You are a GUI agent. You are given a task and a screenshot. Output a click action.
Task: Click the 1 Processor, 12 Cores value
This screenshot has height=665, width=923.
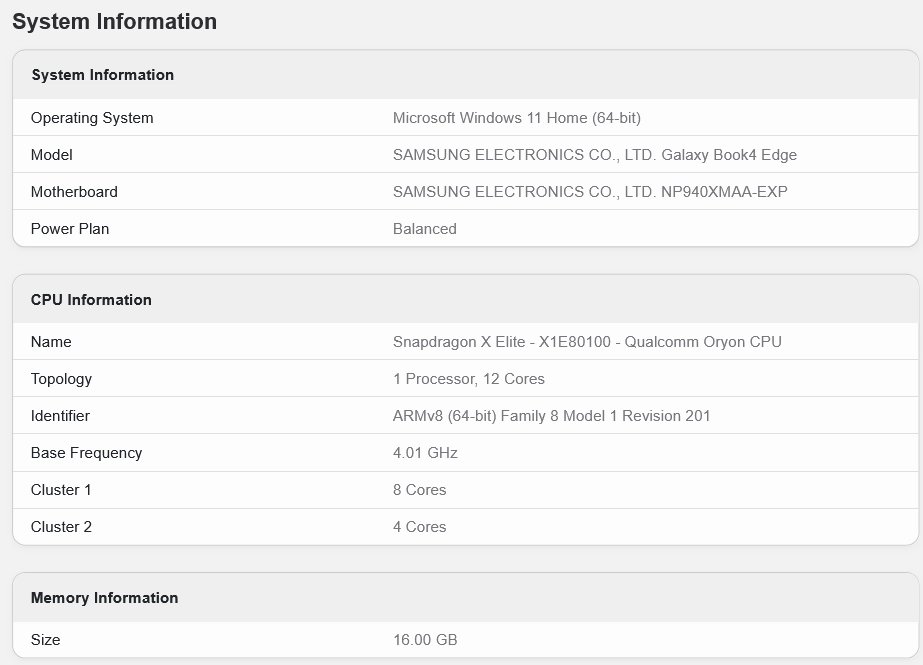(x=468, y=379)
